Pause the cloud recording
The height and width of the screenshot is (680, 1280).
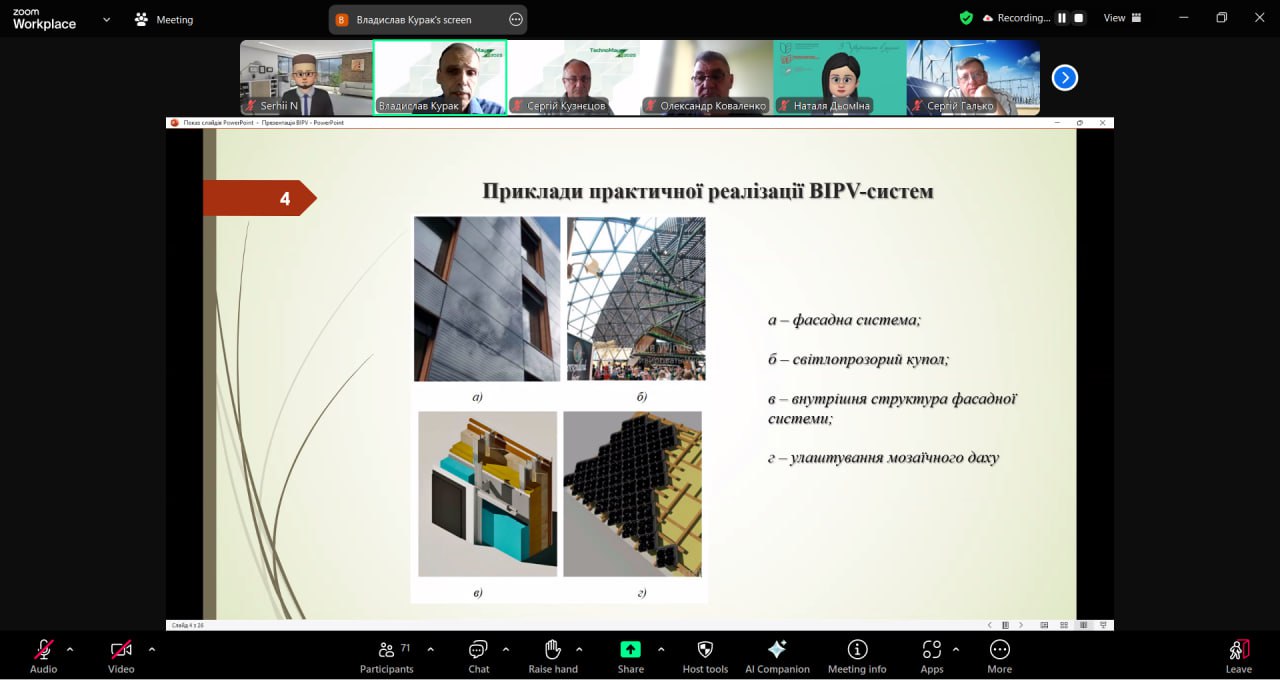1062,18
